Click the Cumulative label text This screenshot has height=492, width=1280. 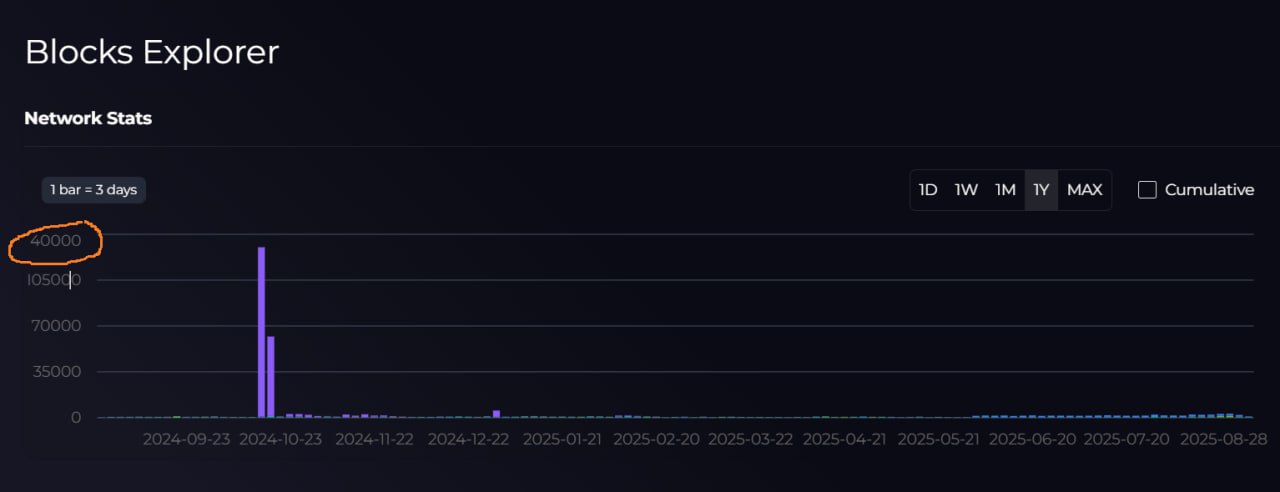1209,190
